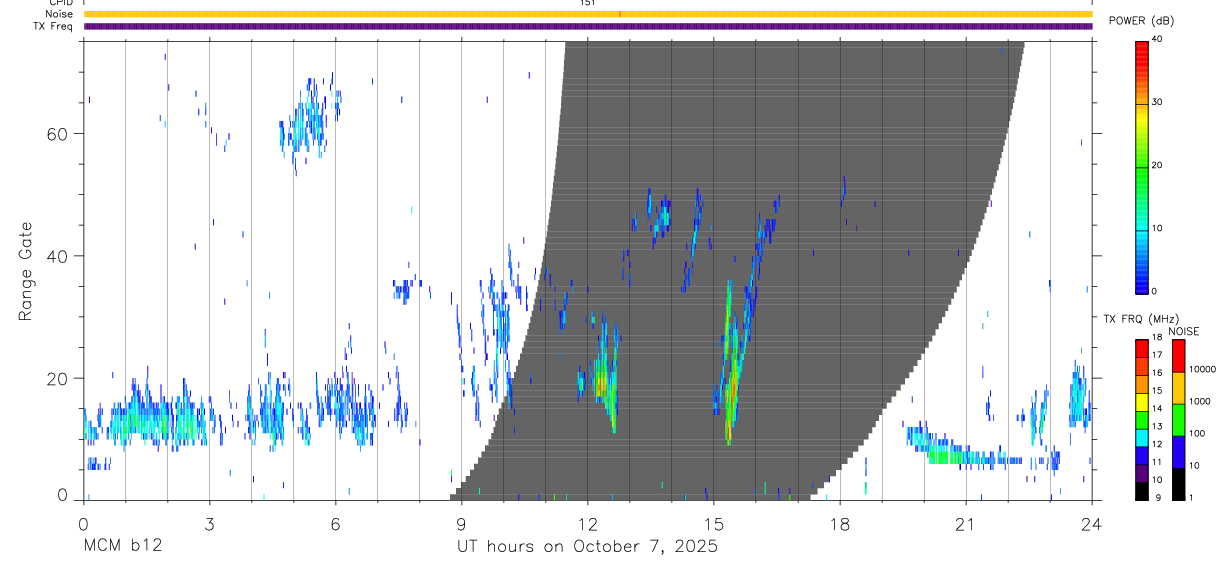
Task: Select the yellow segment of the NOISE scale
Action: (1178, 388)
